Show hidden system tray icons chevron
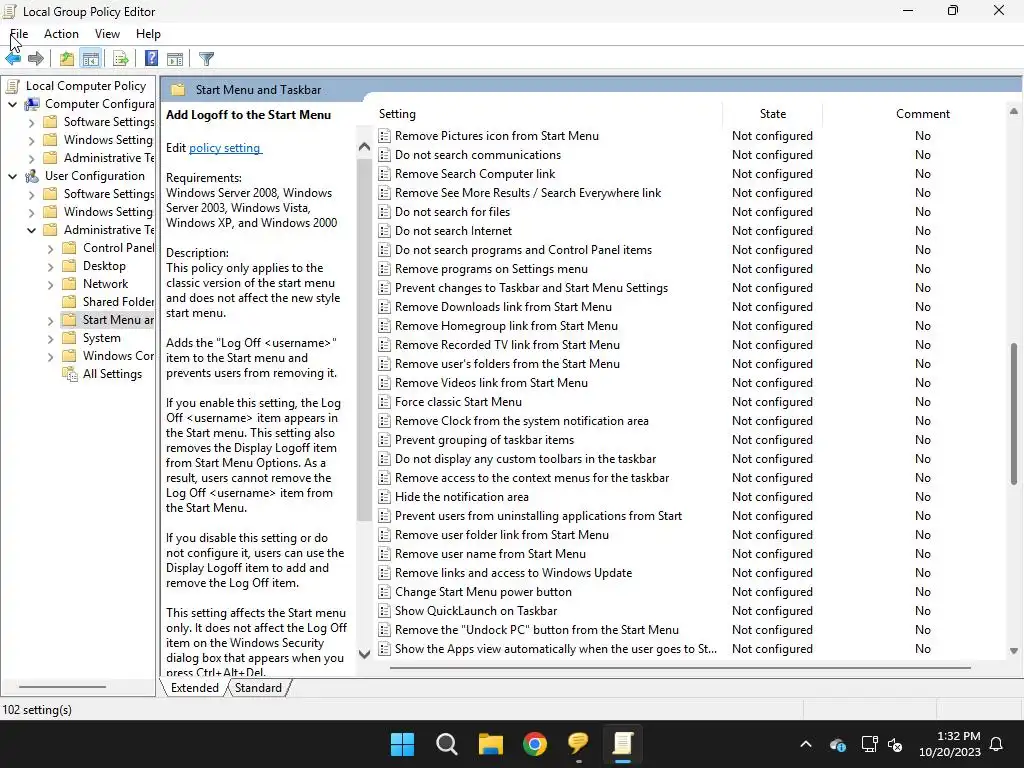The height and width of the screenshot is (768, 1024). click(x=806, y=744)
